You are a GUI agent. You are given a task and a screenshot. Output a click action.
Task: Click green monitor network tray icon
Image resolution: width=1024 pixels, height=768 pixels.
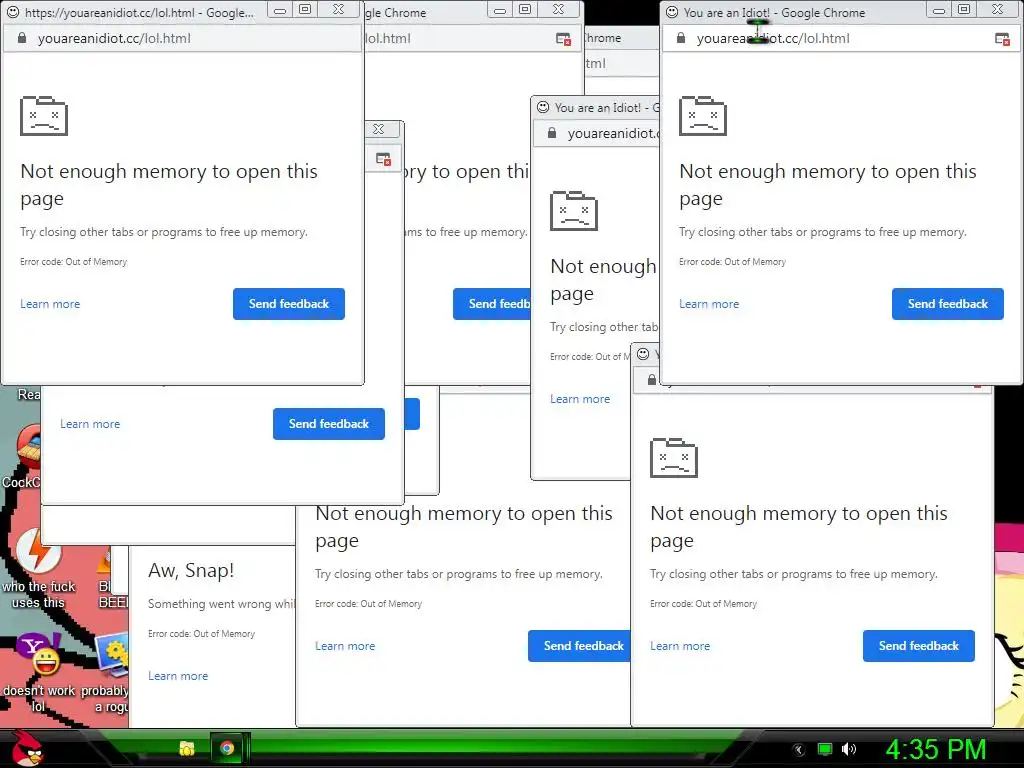(x=825, y=749)
